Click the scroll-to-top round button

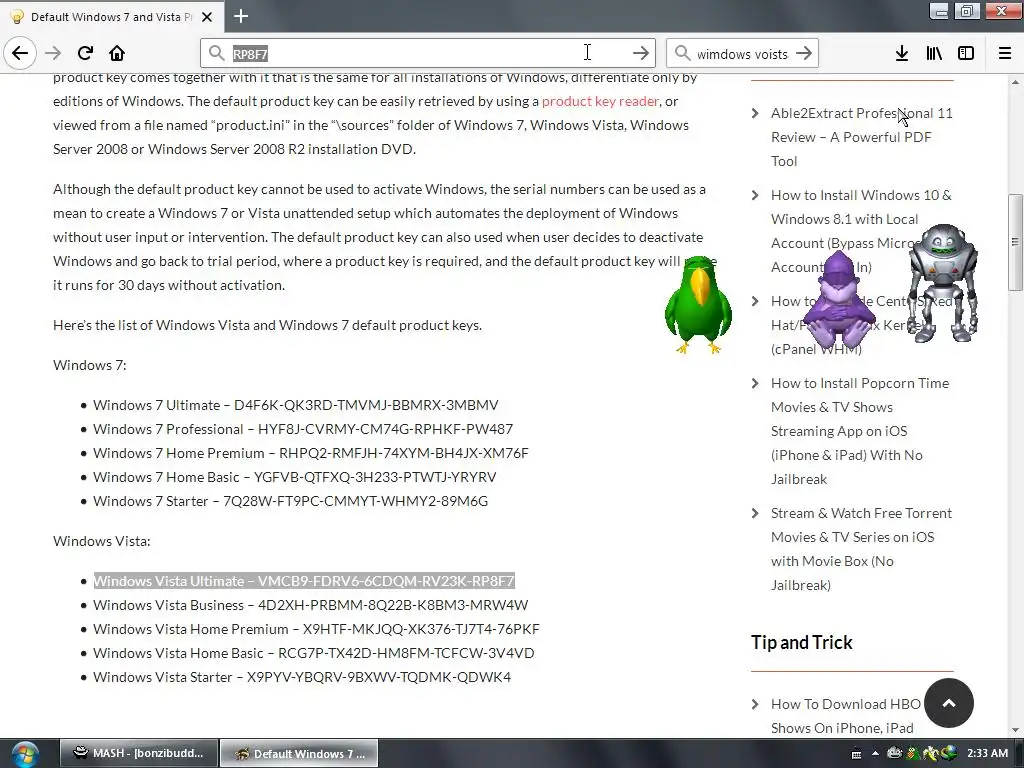click(949, 703)
